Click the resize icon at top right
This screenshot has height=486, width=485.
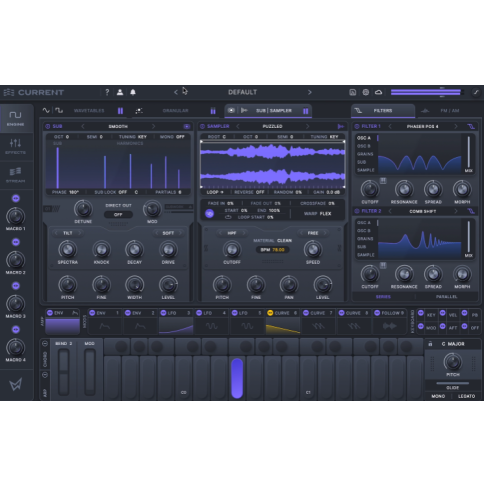pyautogui.click(x=476, y=92)
